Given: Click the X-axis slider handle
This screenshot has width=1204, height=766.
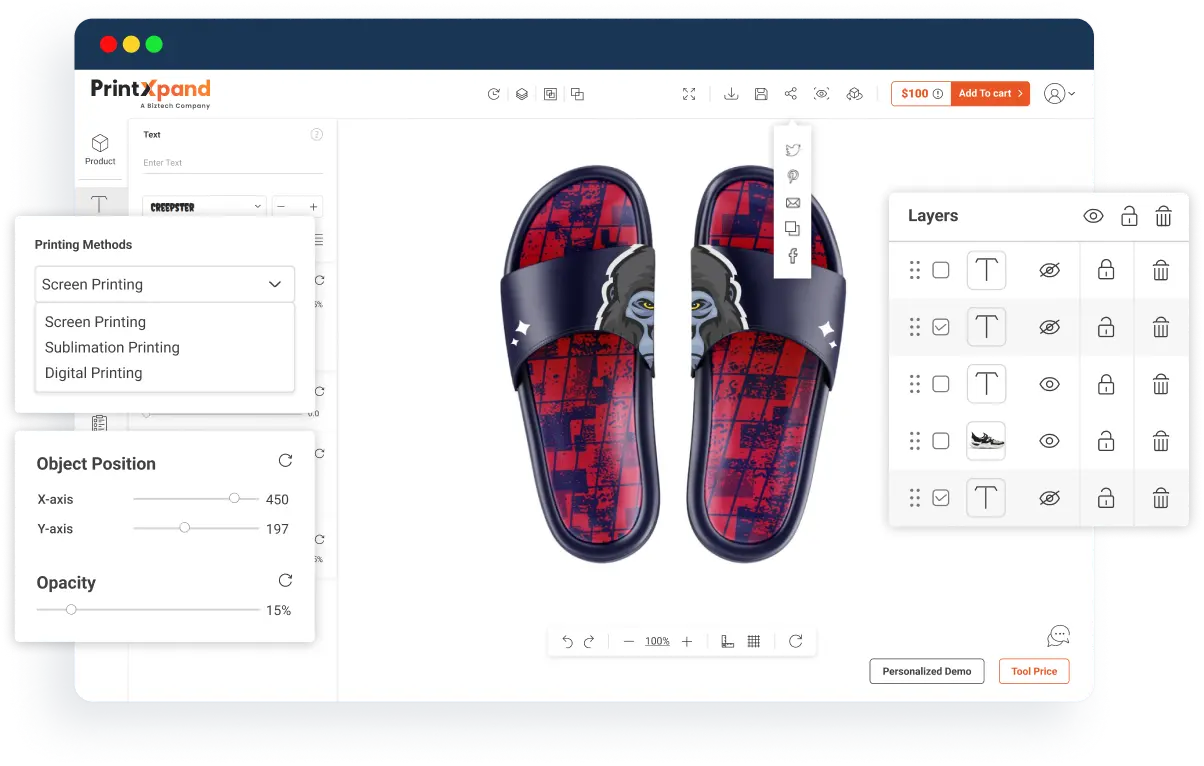Looking at the screenshot, I should pyautogui.click(x=234, y=498).
